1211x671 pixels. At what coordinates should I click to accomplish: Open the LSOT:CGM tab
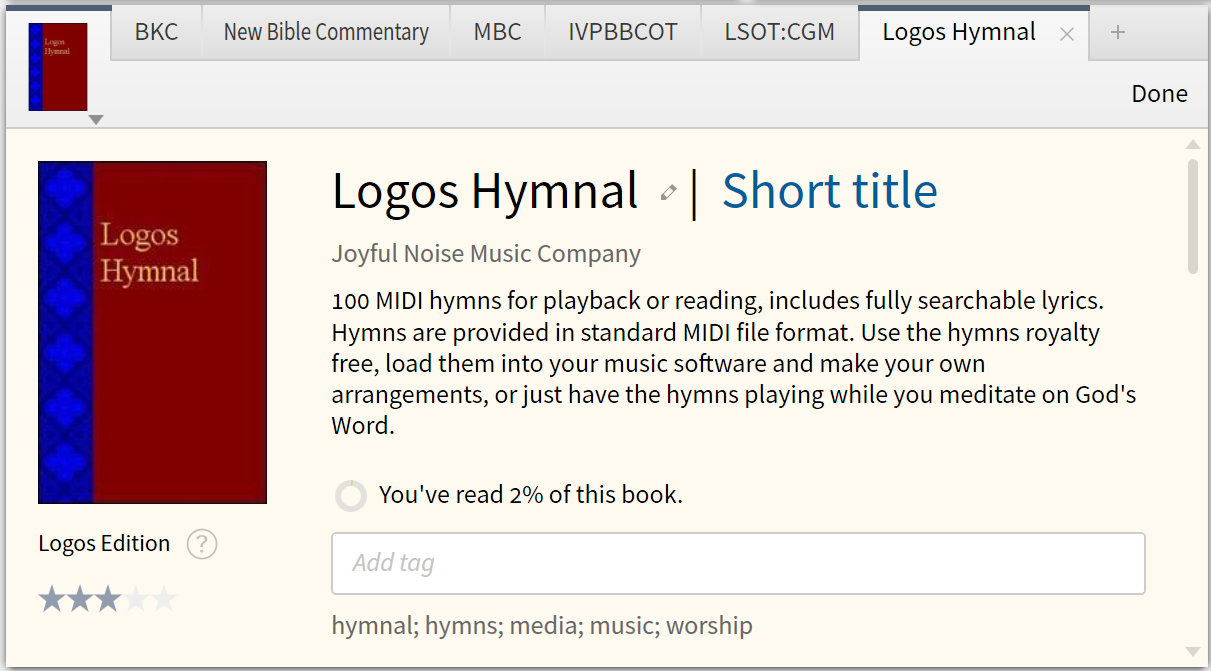[780, 32]
